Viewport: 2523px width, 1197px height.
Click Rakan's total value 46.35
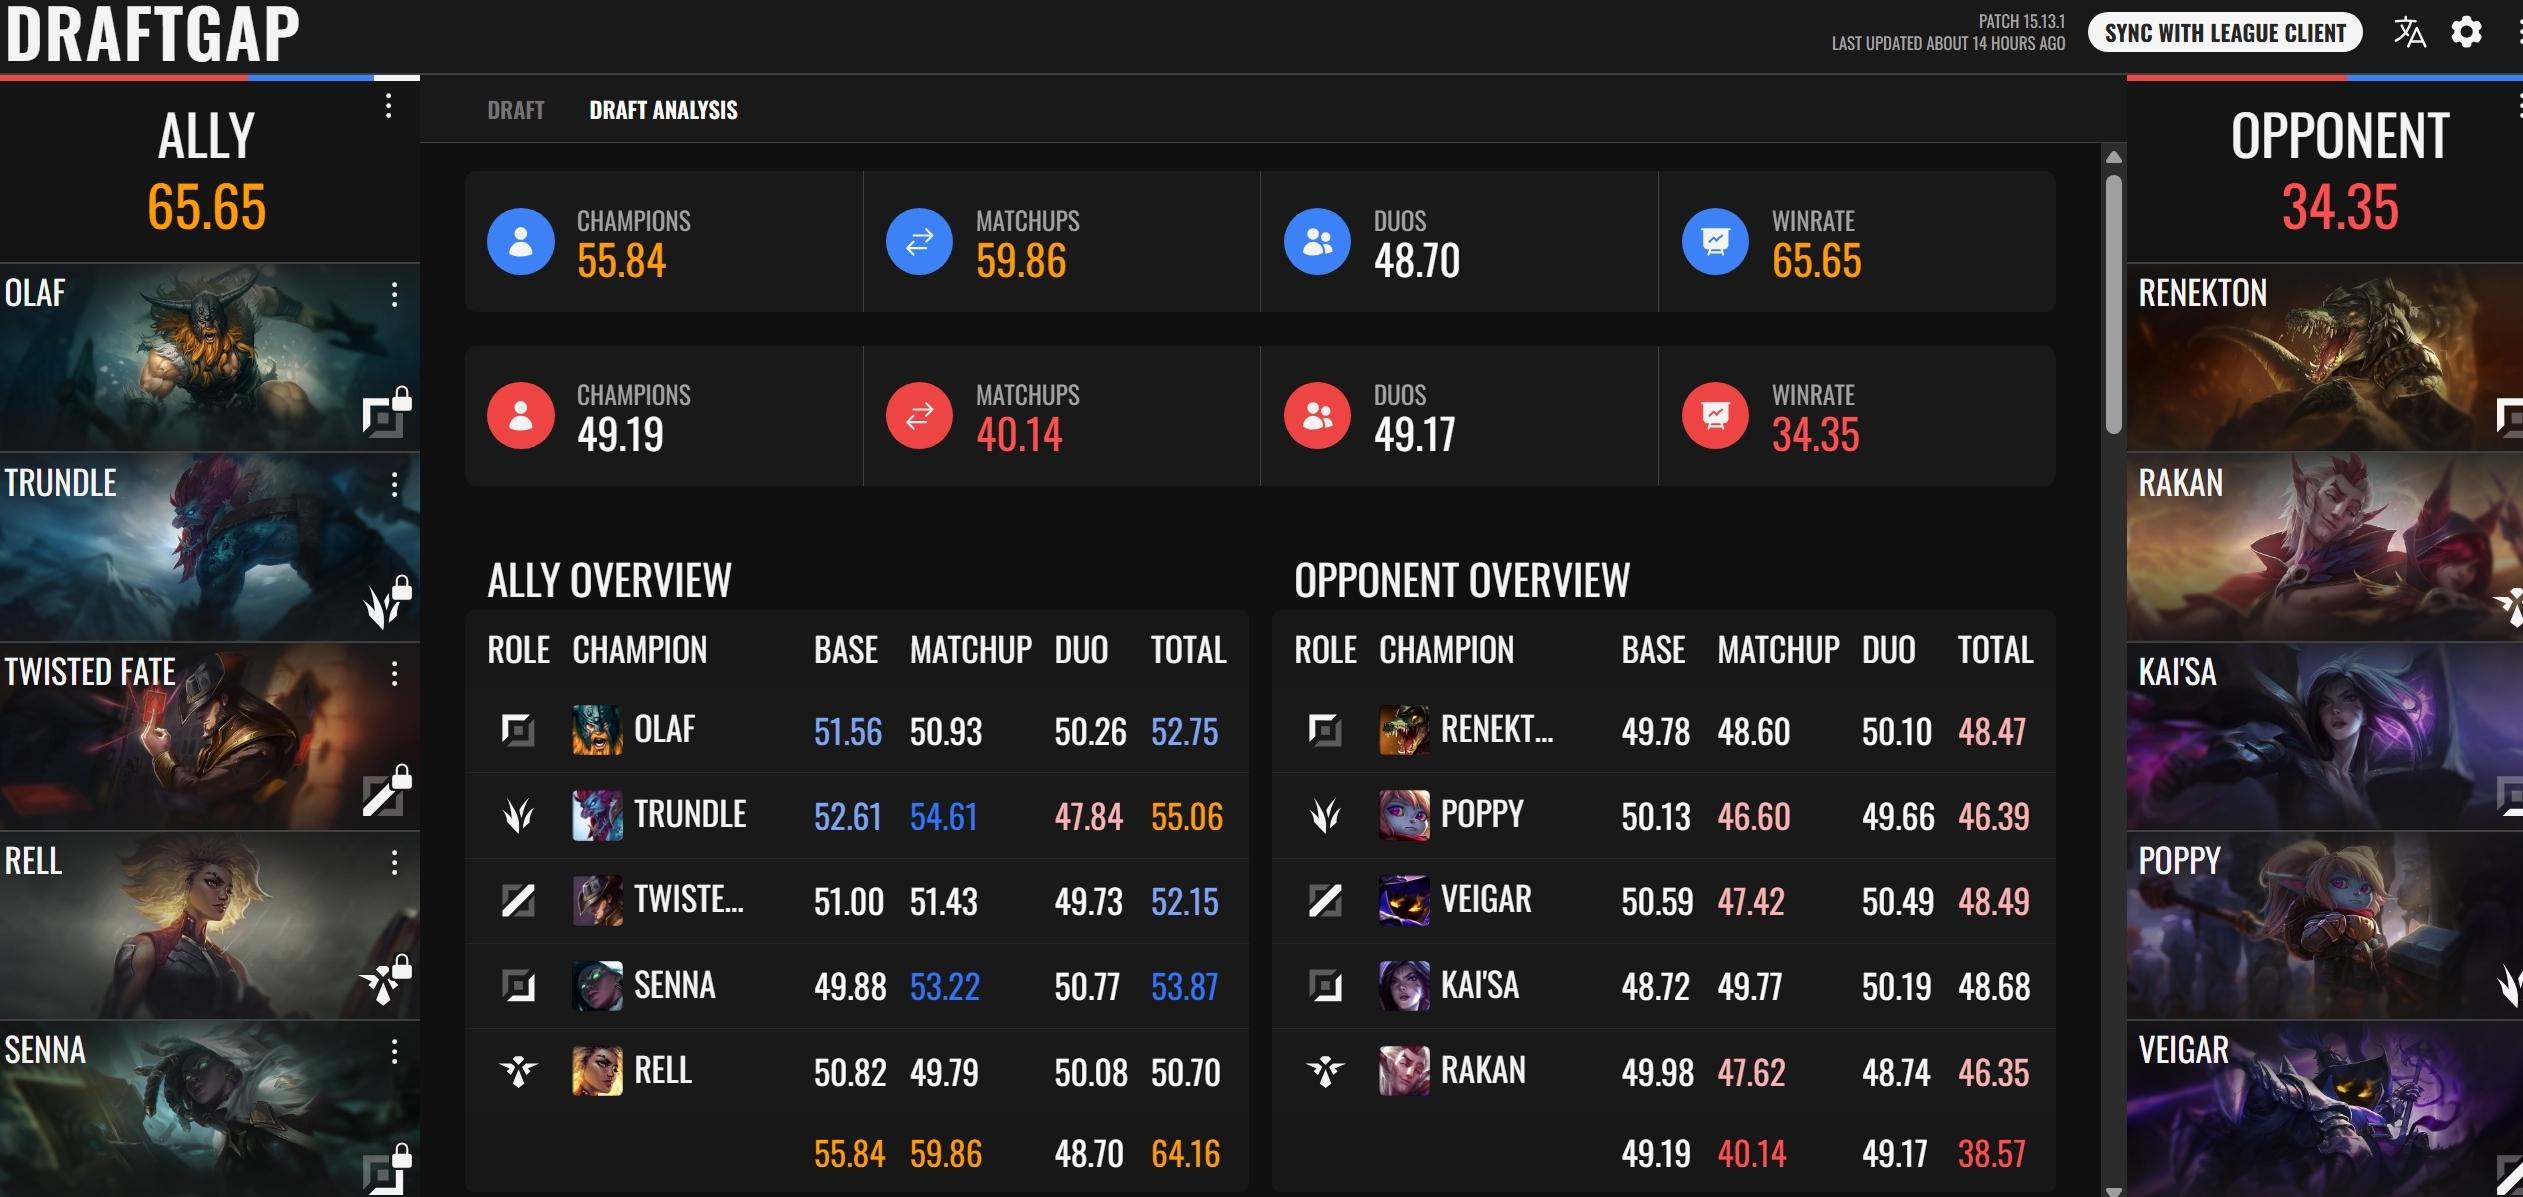(x=1993, y=1073)
